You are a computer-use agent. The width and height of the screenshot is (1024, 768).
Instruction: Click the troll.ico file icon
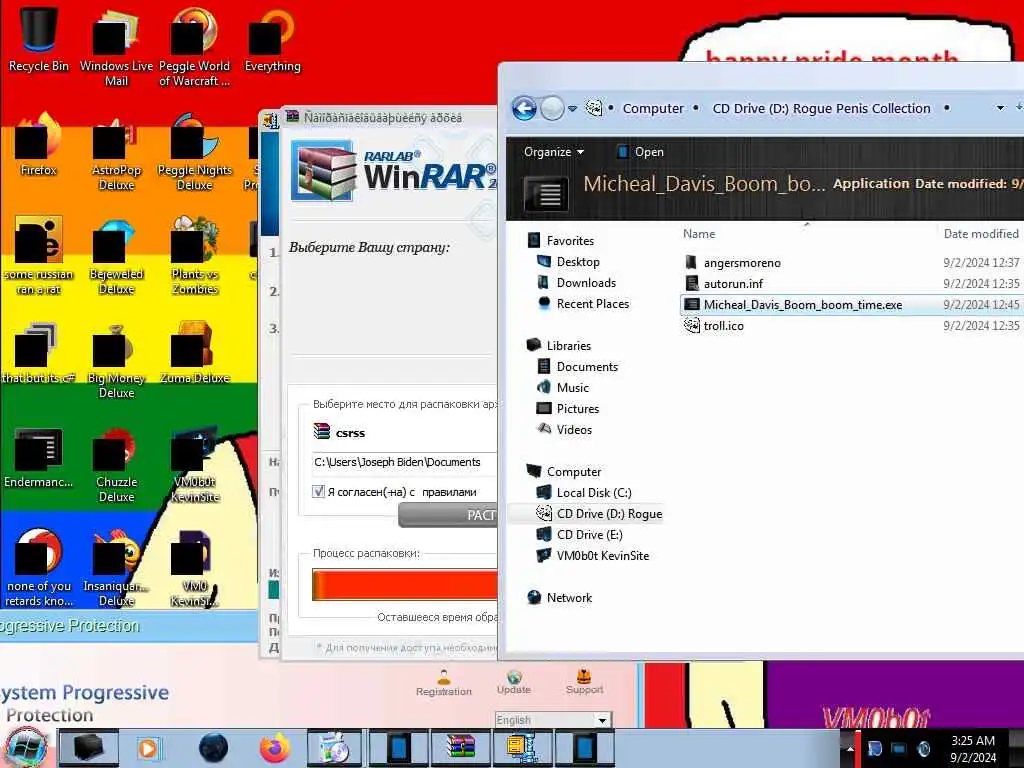tap(692, 325)
